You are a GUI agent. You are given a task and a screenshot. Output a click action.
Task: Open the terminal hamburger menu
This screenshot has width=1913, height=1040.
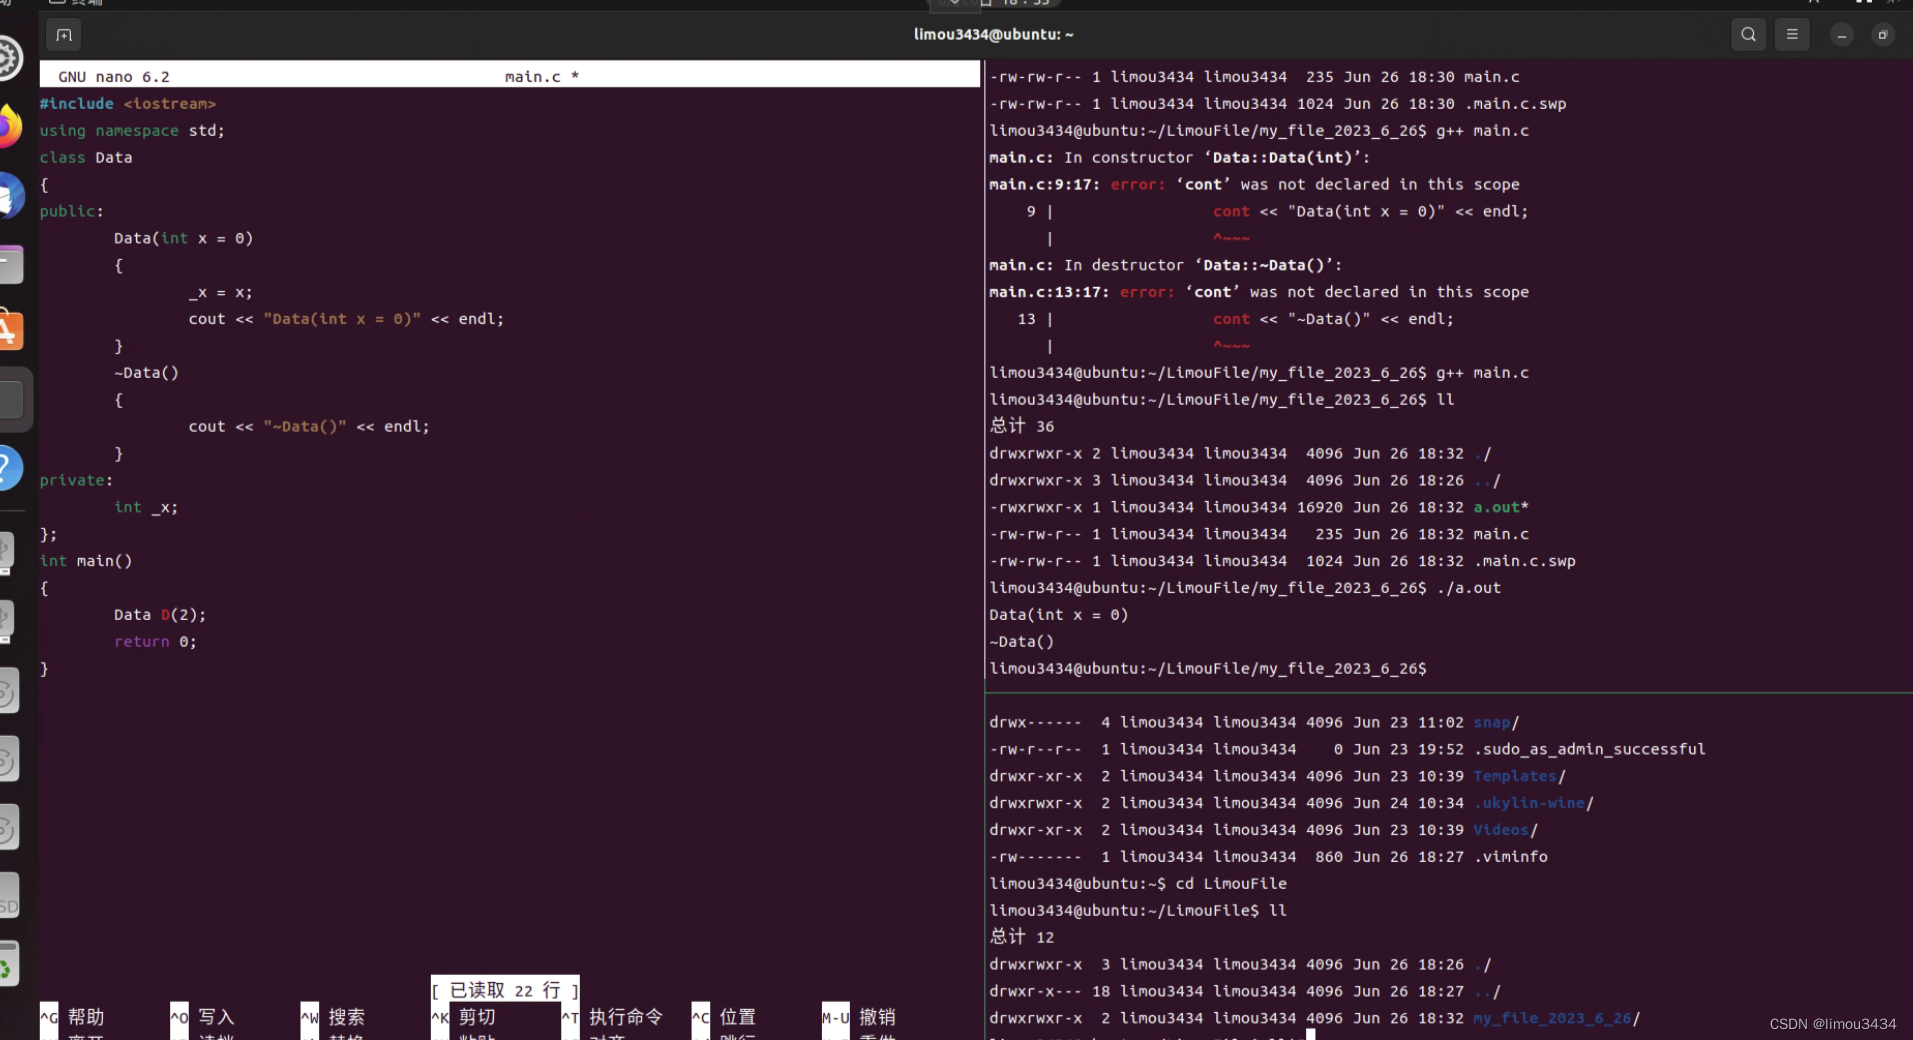coord(1792,34)
